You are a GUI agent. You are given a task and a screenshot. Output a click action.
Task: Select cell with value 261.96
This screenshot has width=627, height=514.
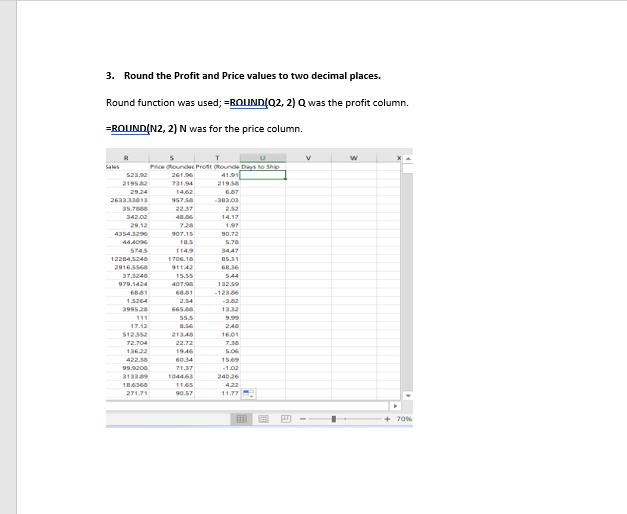click(172, 175)
